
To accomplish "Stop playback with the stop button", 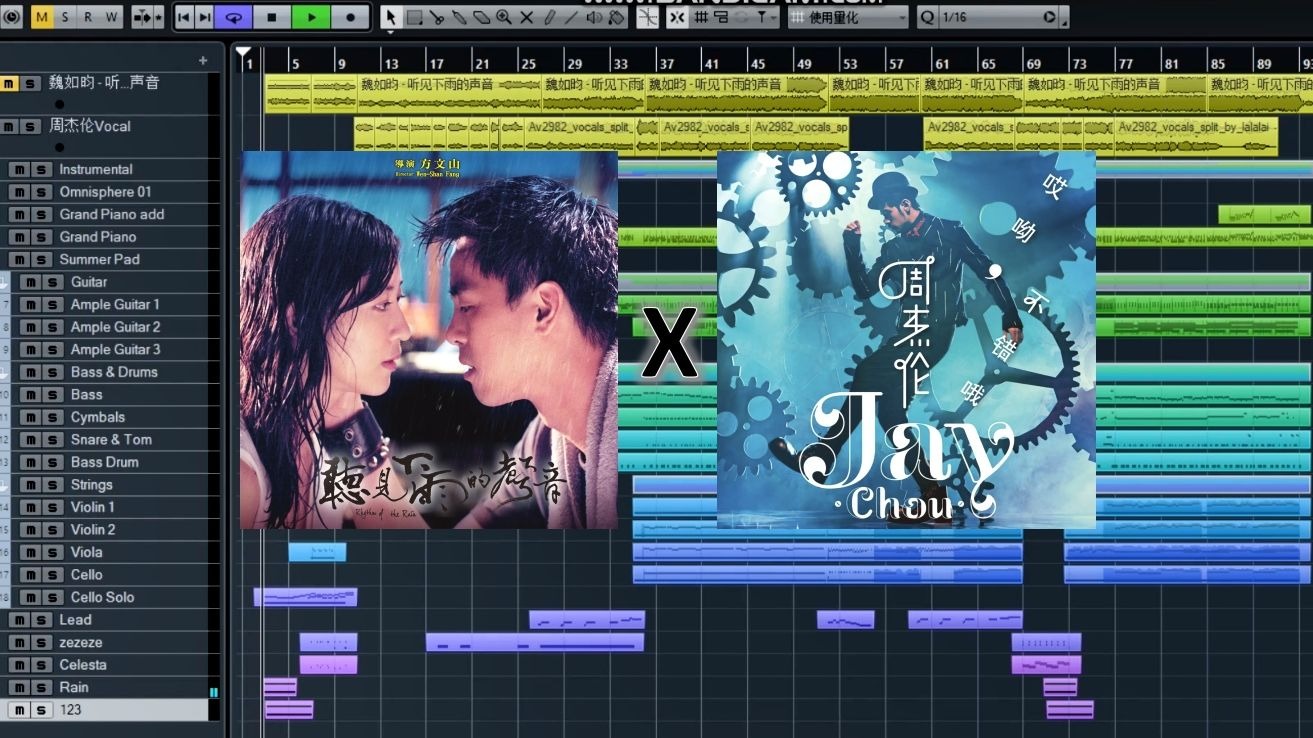I will [x=272, y=17].
